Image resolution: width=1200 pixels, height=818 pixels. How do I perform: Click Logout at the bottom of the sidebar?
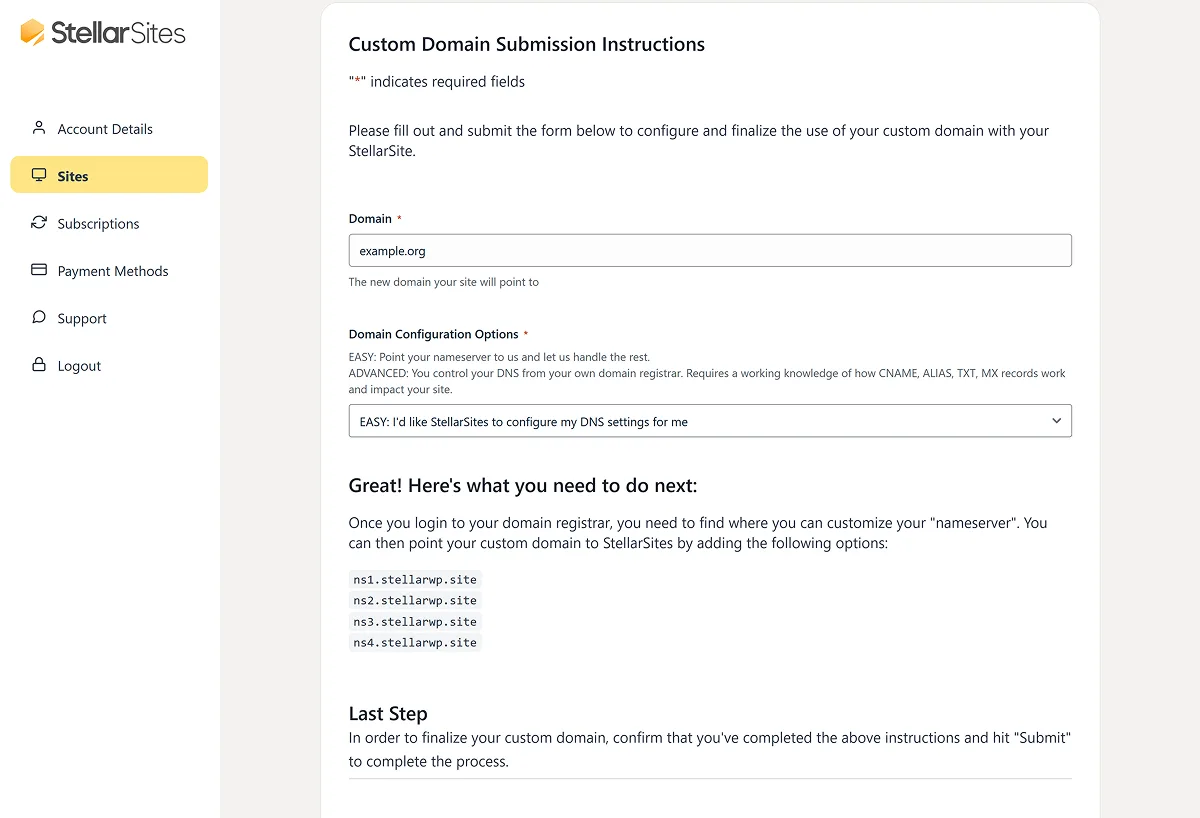80,365
